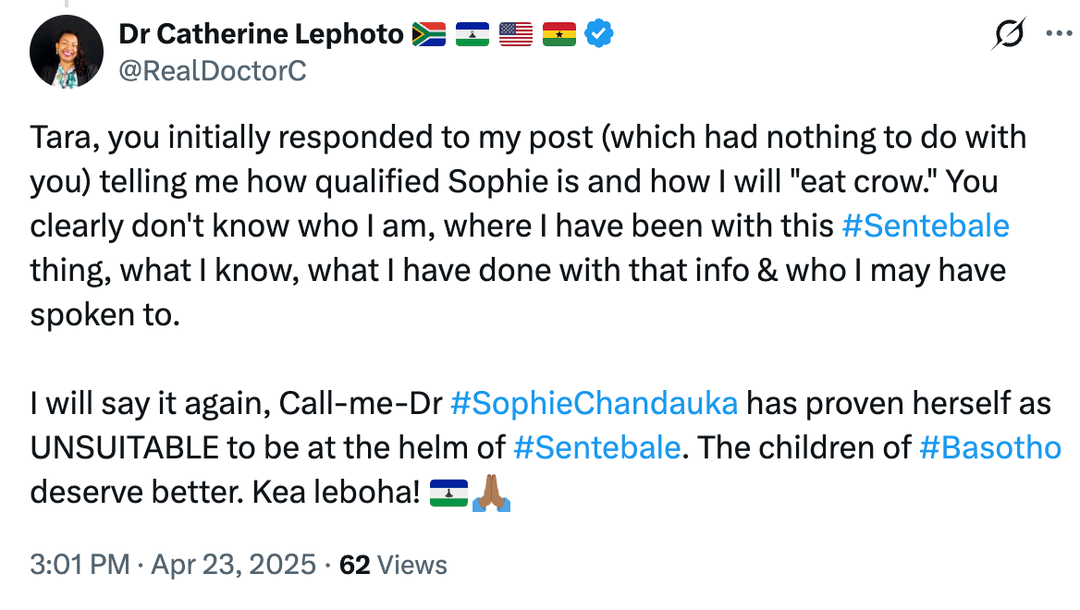Click the Lesotho flag after "Kea leboha!"
The image size is (1080, 610).
448,493
